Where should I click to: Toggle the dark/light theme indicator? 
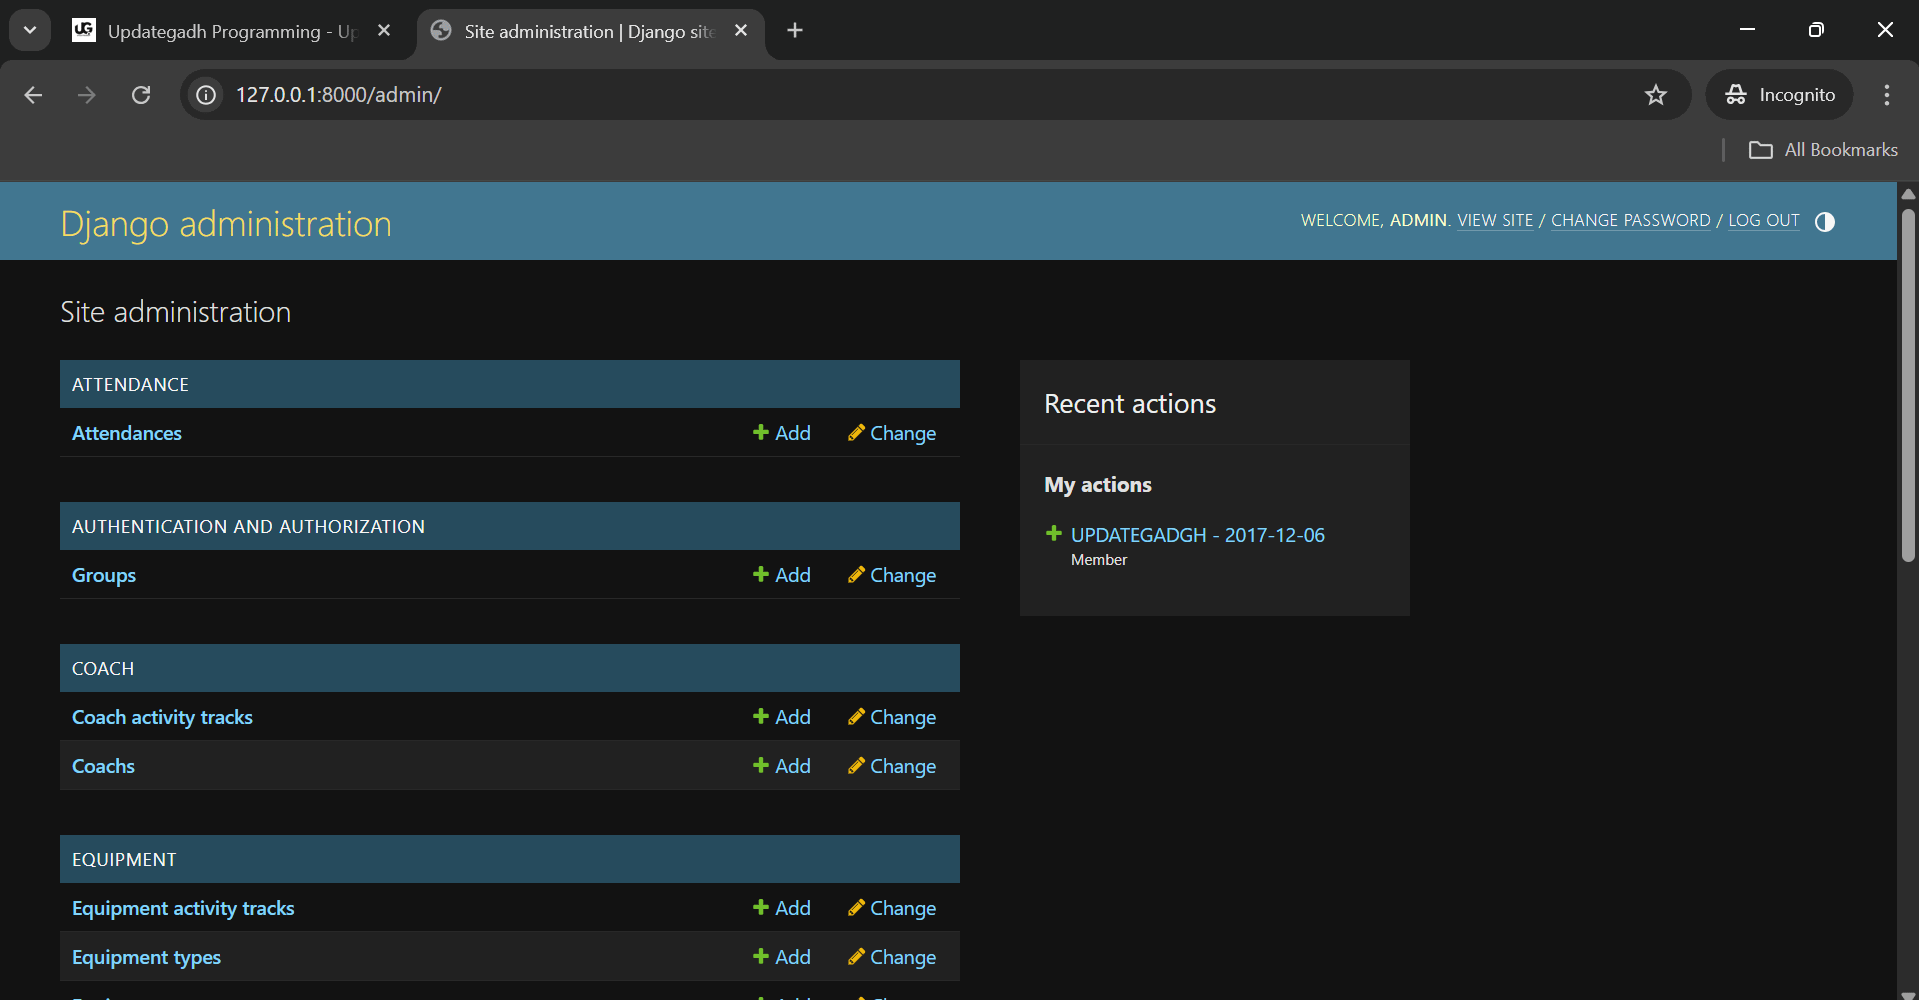click(1825, 221)
